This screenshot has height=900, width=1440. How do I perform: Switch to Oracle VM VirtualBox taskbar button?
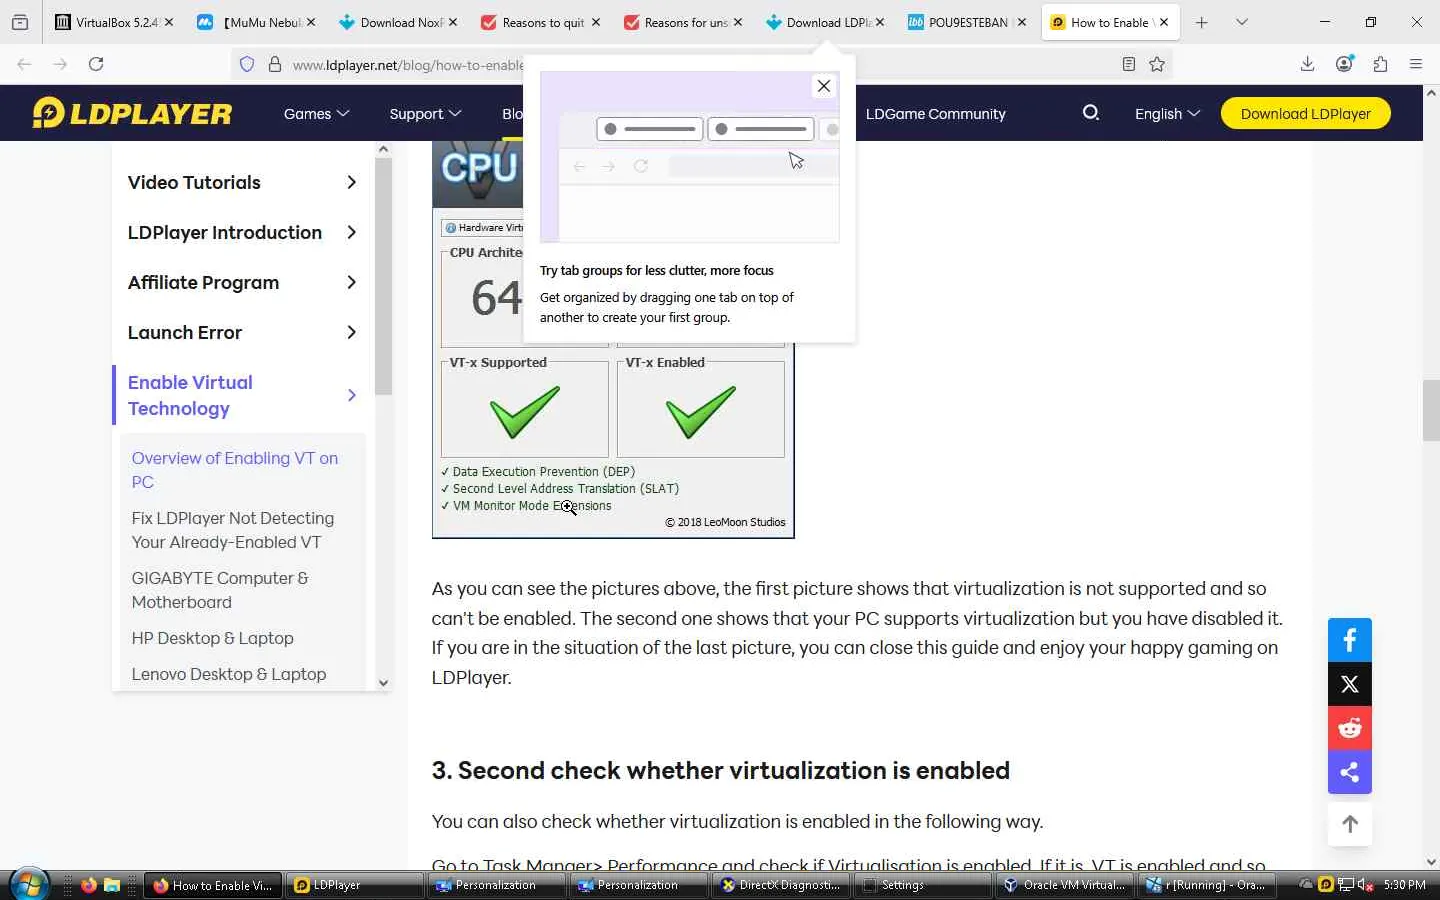1064,885
